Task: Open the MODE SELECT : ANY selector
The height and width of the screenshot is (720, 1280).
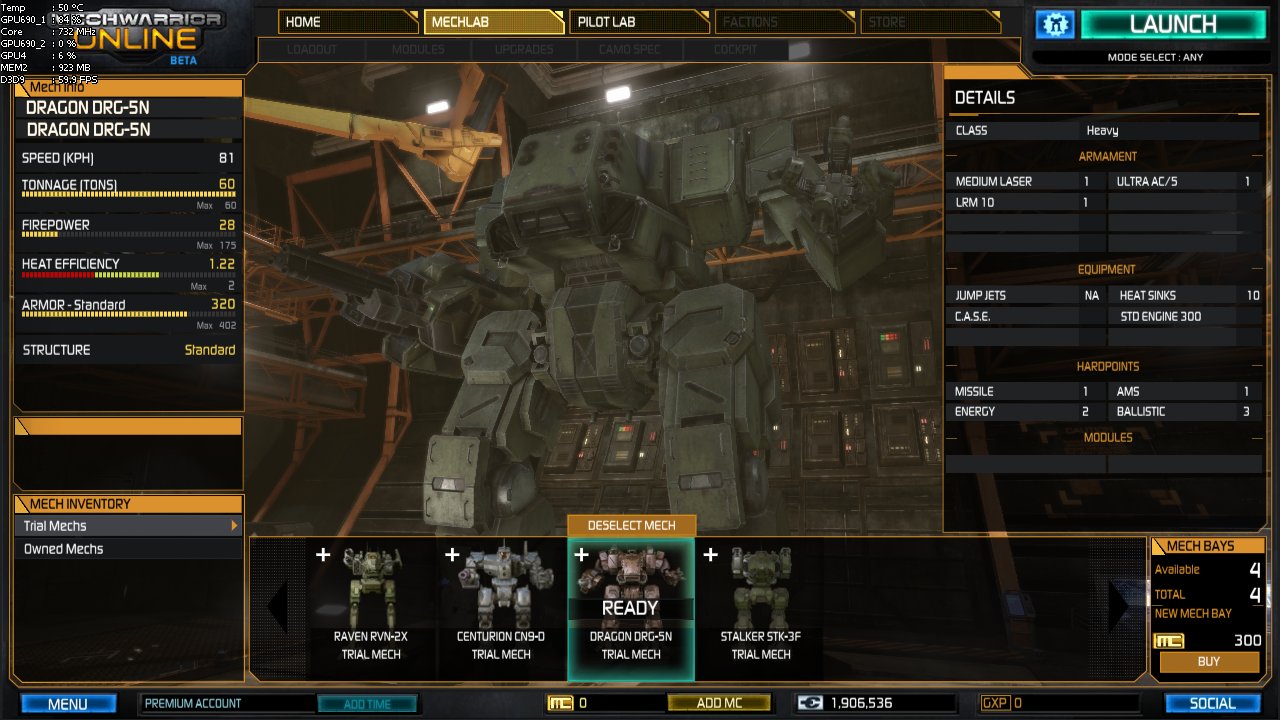Action: (x=1155, y=57)
